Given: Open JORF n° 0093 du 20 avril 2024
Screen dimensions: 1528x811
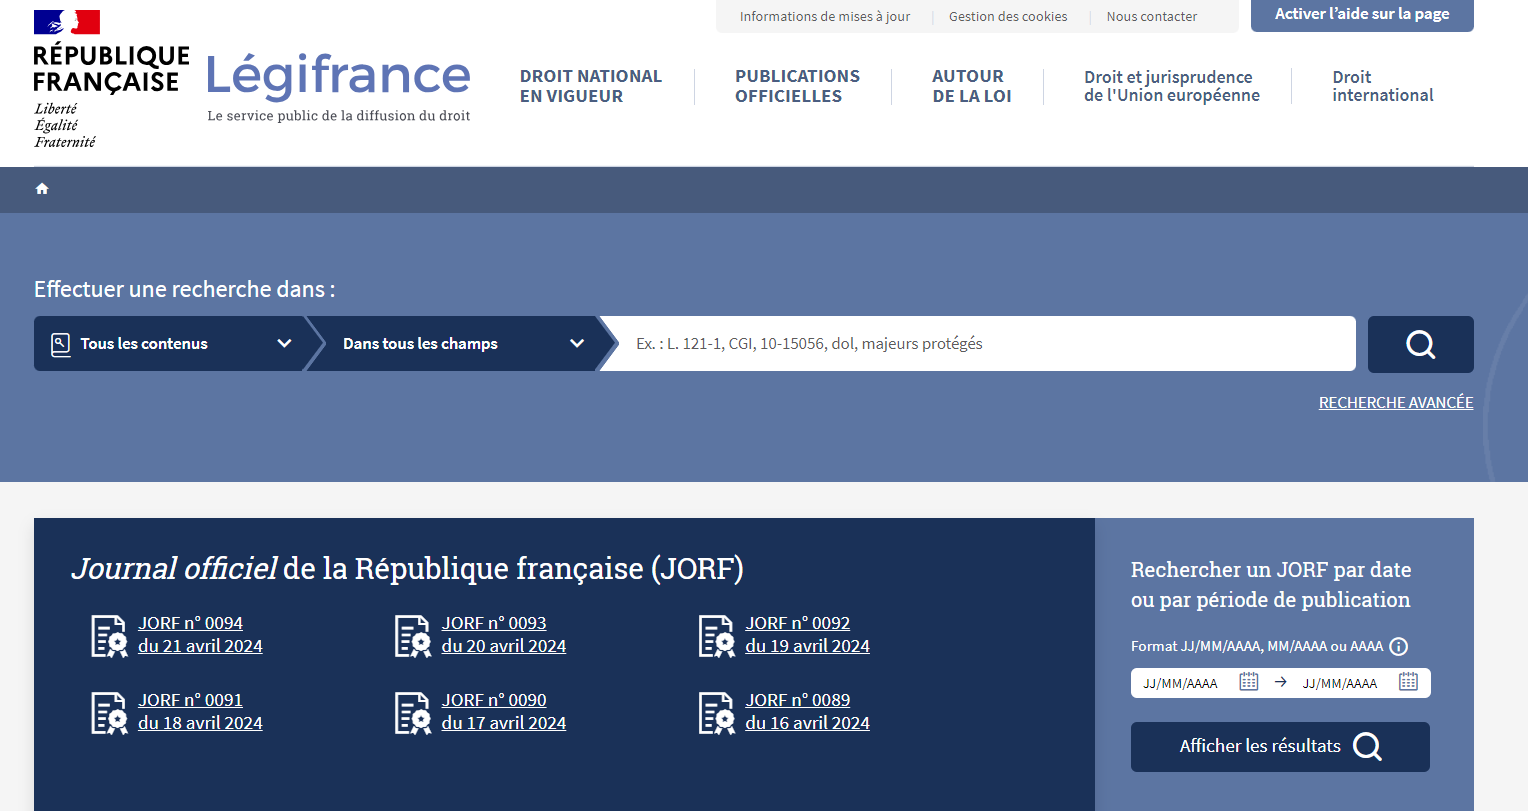Looking at the screenshot, I should [x=504, y=635].
